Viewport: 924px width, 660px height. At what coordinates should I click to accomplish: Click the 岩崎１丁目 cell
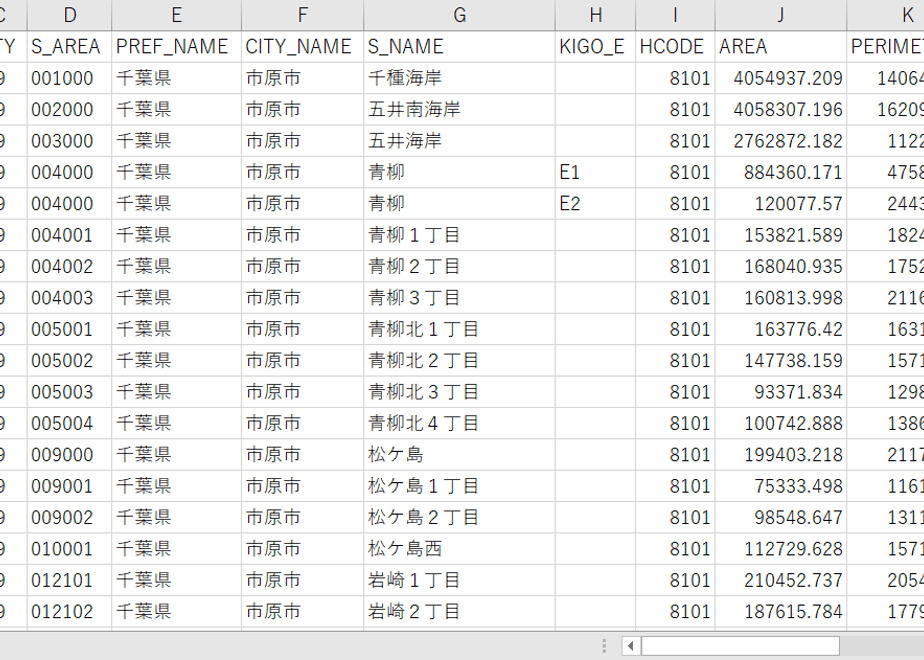[460, 580]
